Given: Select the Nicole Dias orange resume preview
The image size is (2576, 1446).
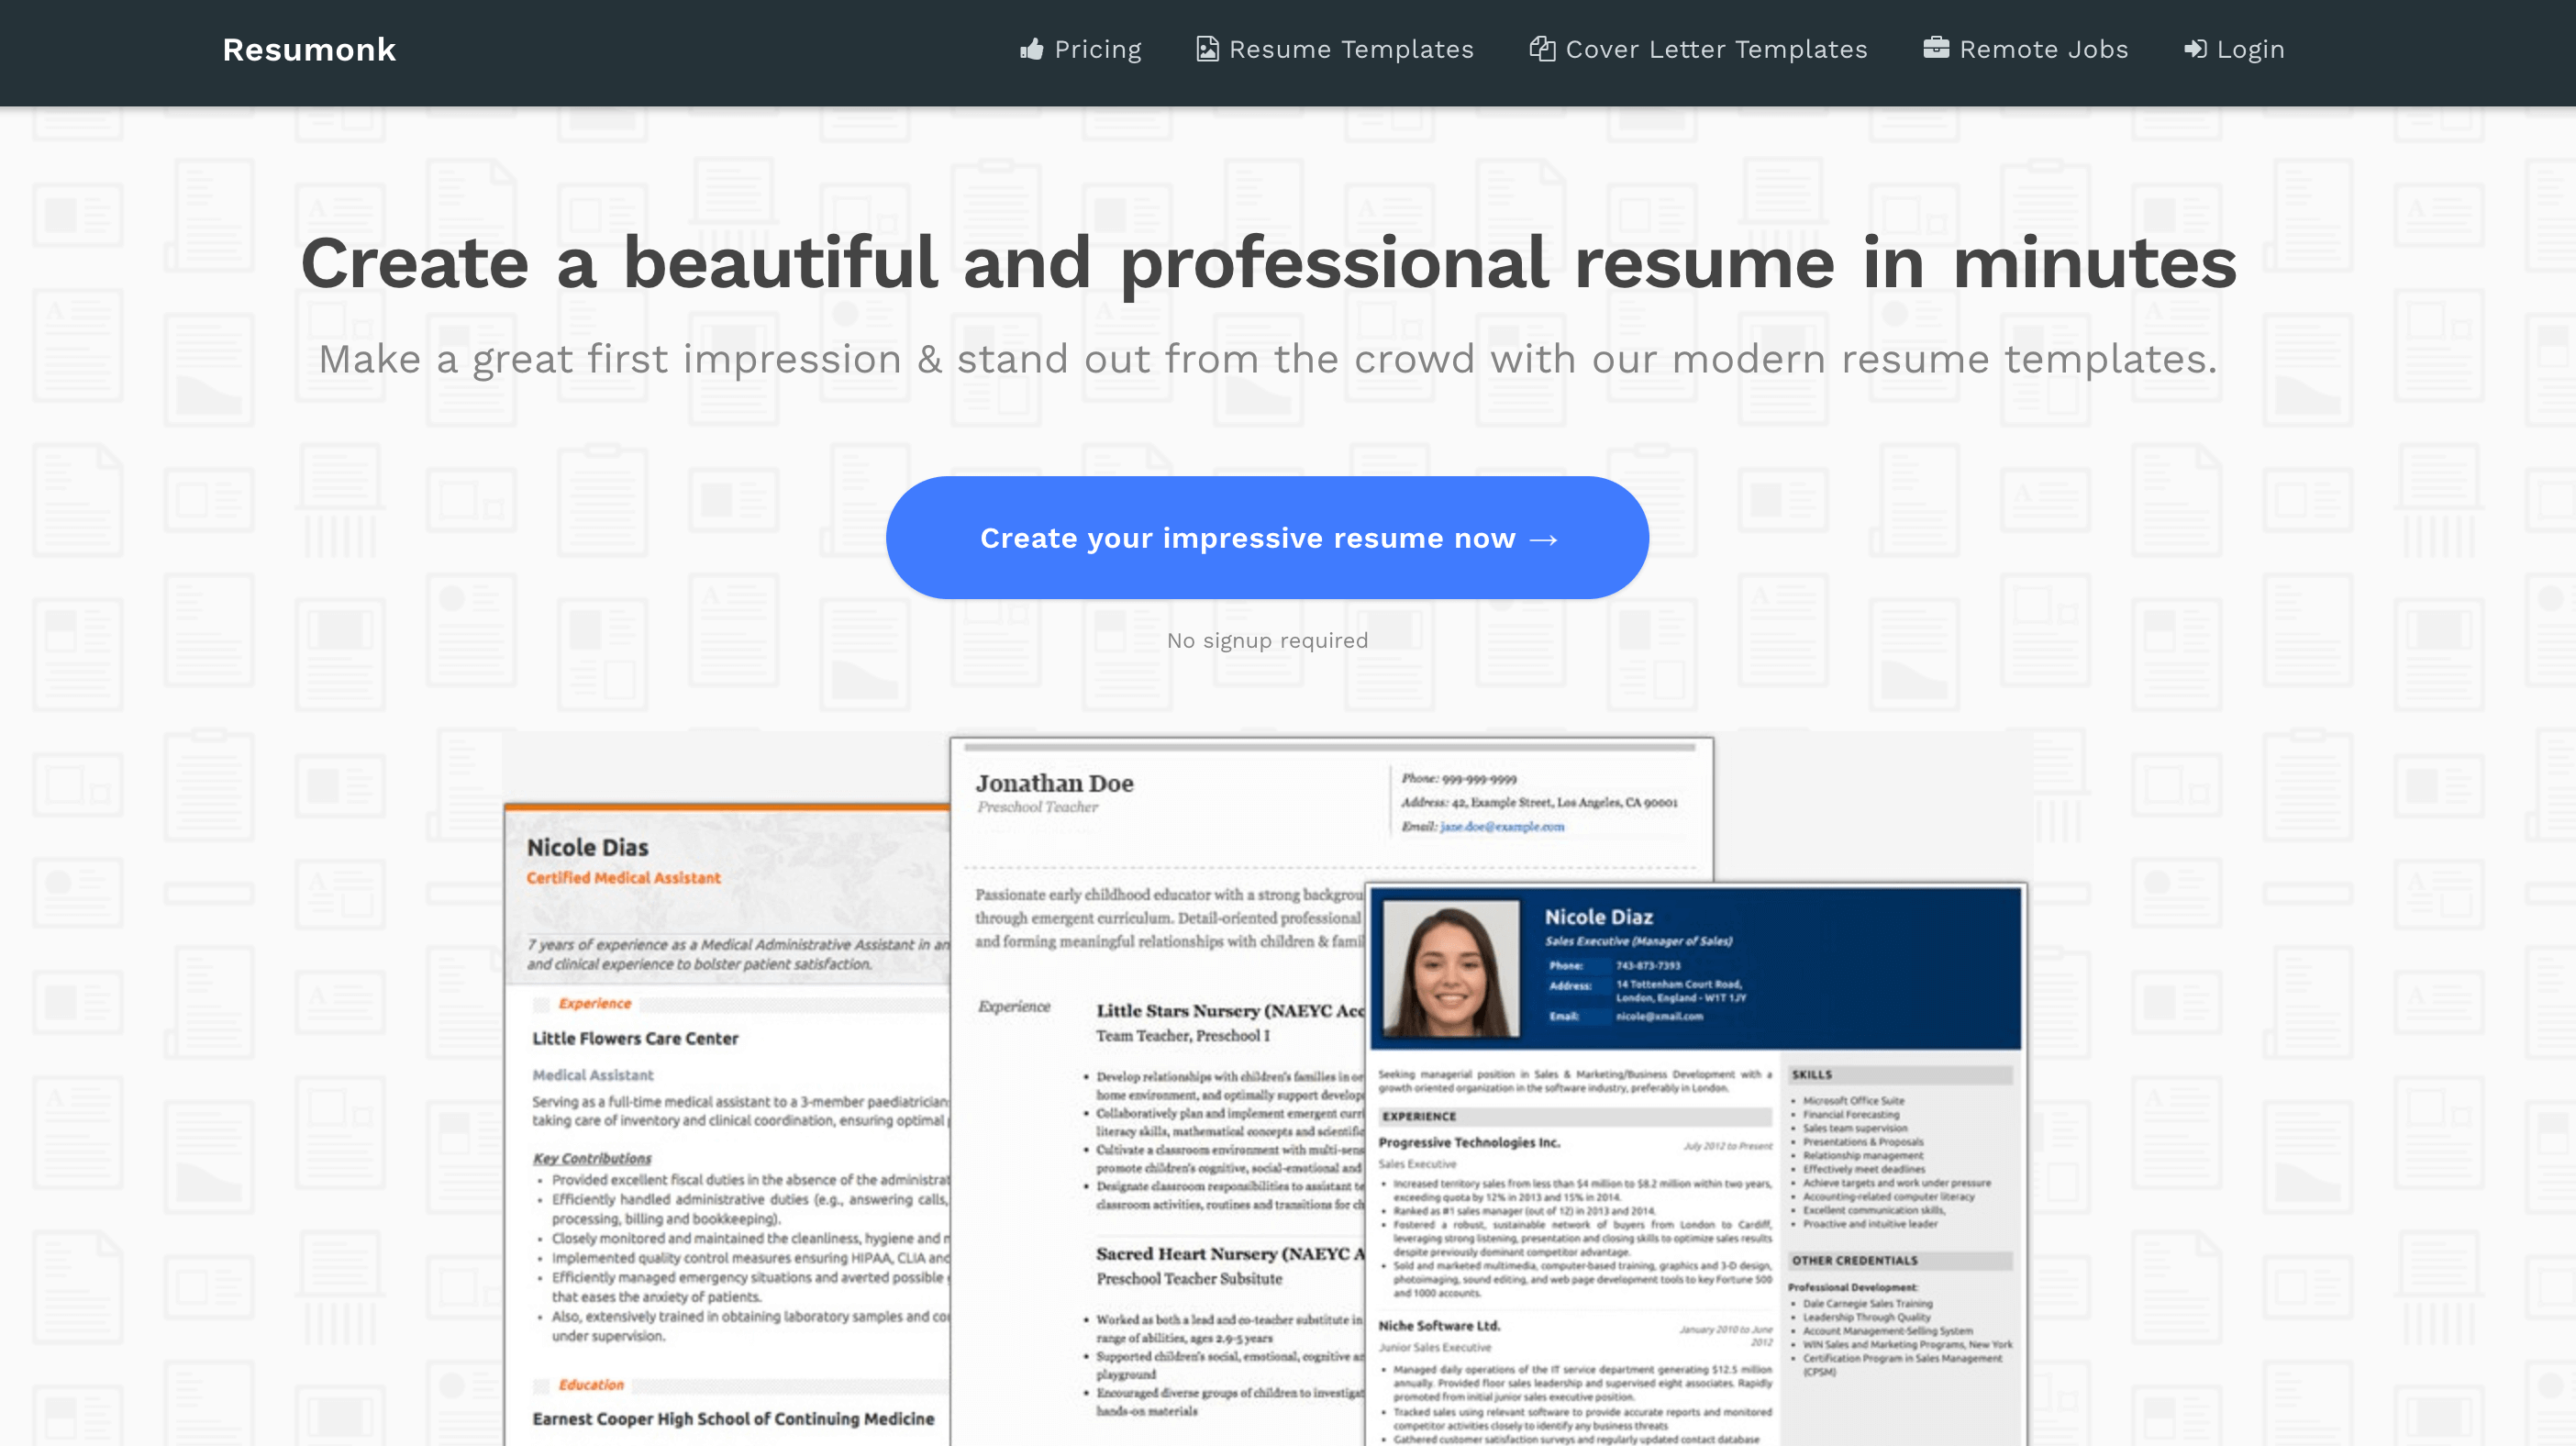Looking at the screenshot, I should [727, 1125].
